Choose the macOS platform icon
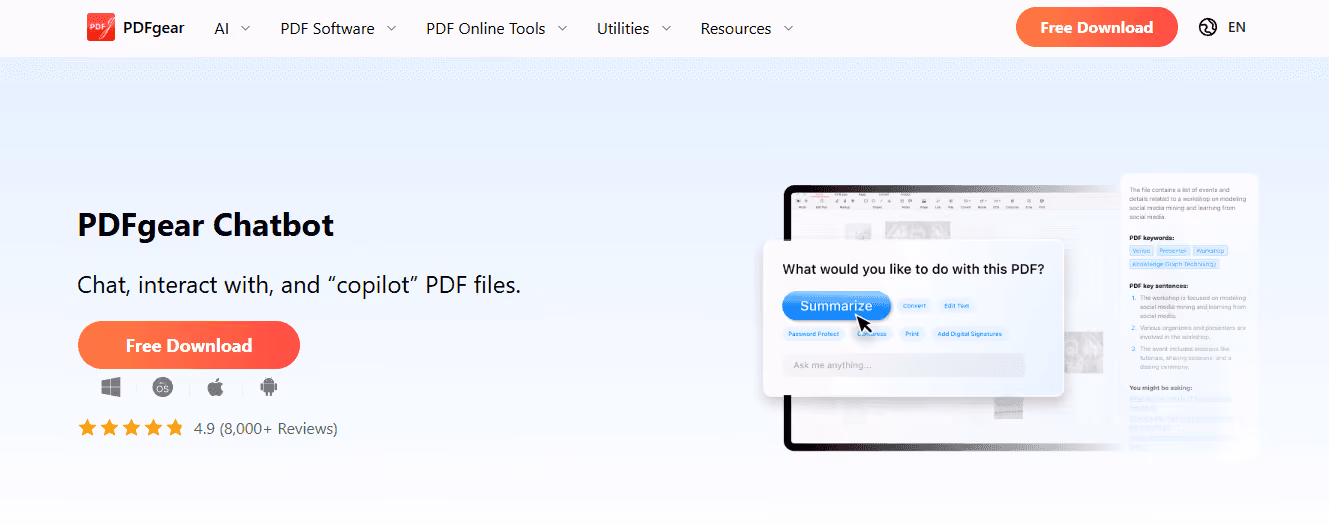This screenshot has height=525, width=1329. point(163,387)
